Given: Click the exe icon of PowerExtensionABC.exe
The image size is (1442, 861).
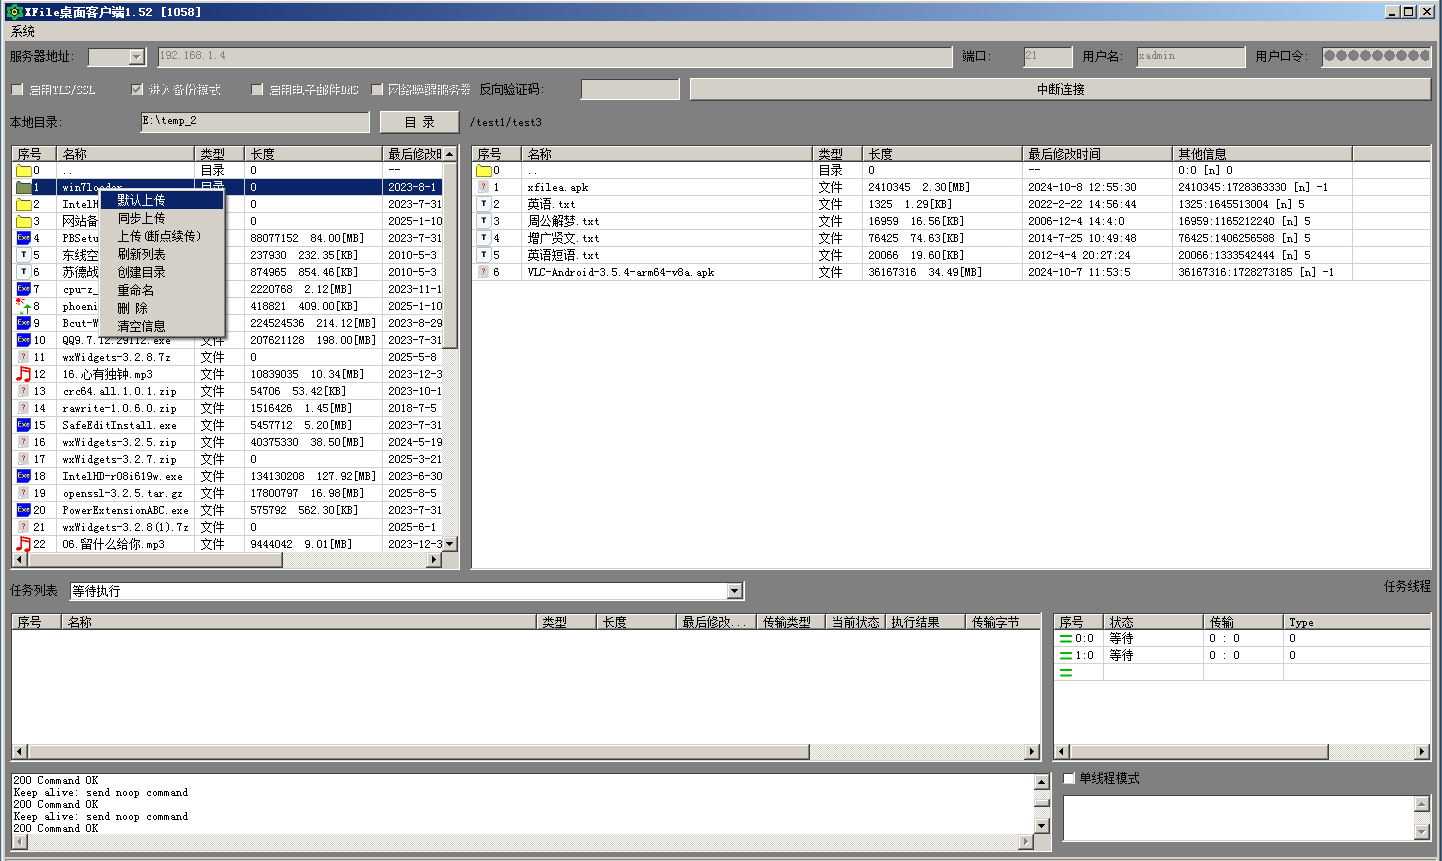Looking at the screenshot, I should coord(24,510).
